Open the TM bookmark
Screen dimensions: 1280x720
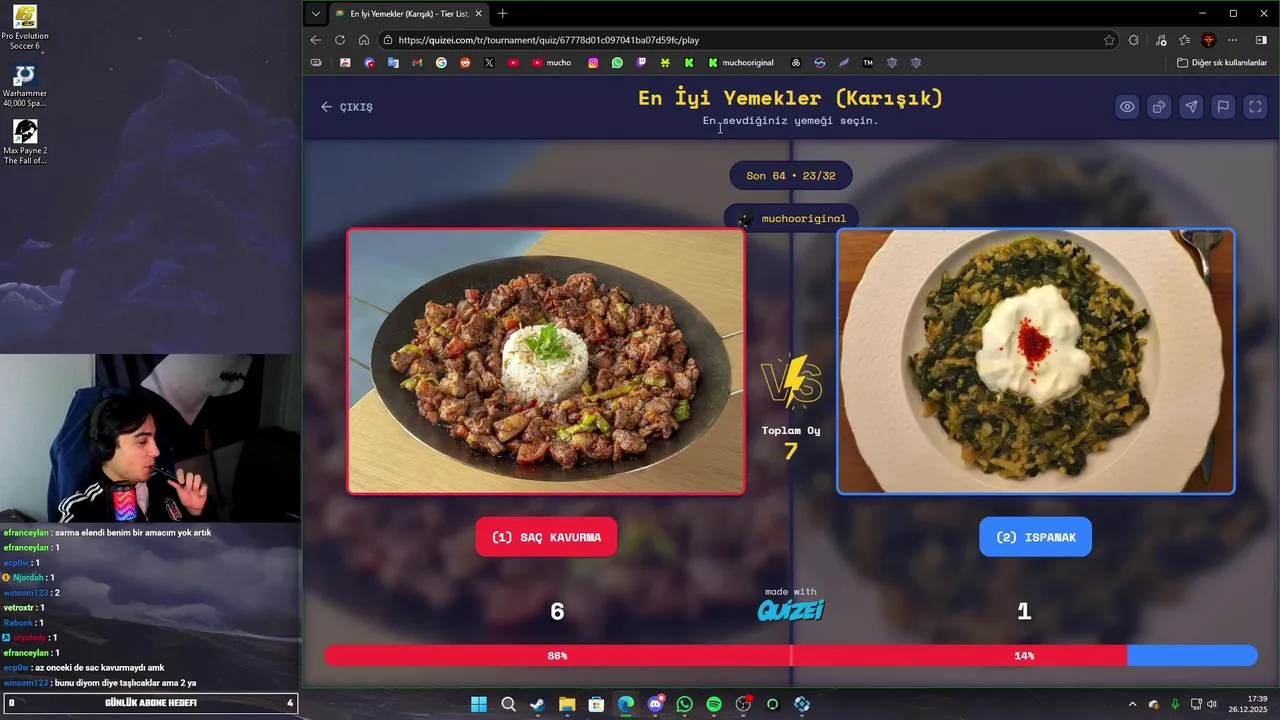coord(868,62)
